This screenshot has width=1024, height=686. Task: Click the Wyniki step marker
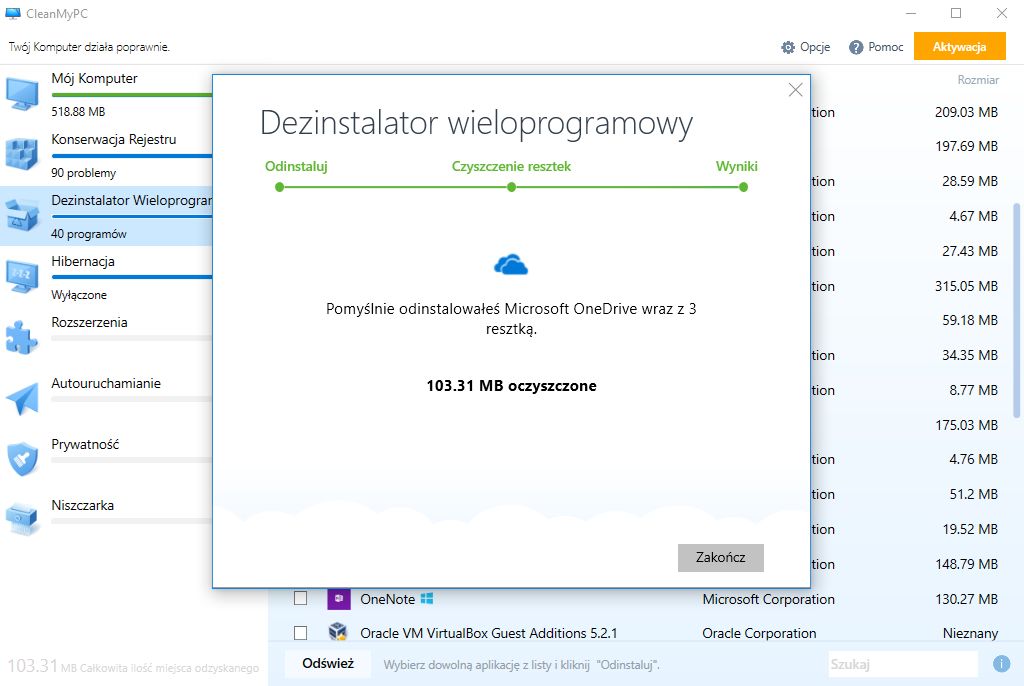(743, 188)
